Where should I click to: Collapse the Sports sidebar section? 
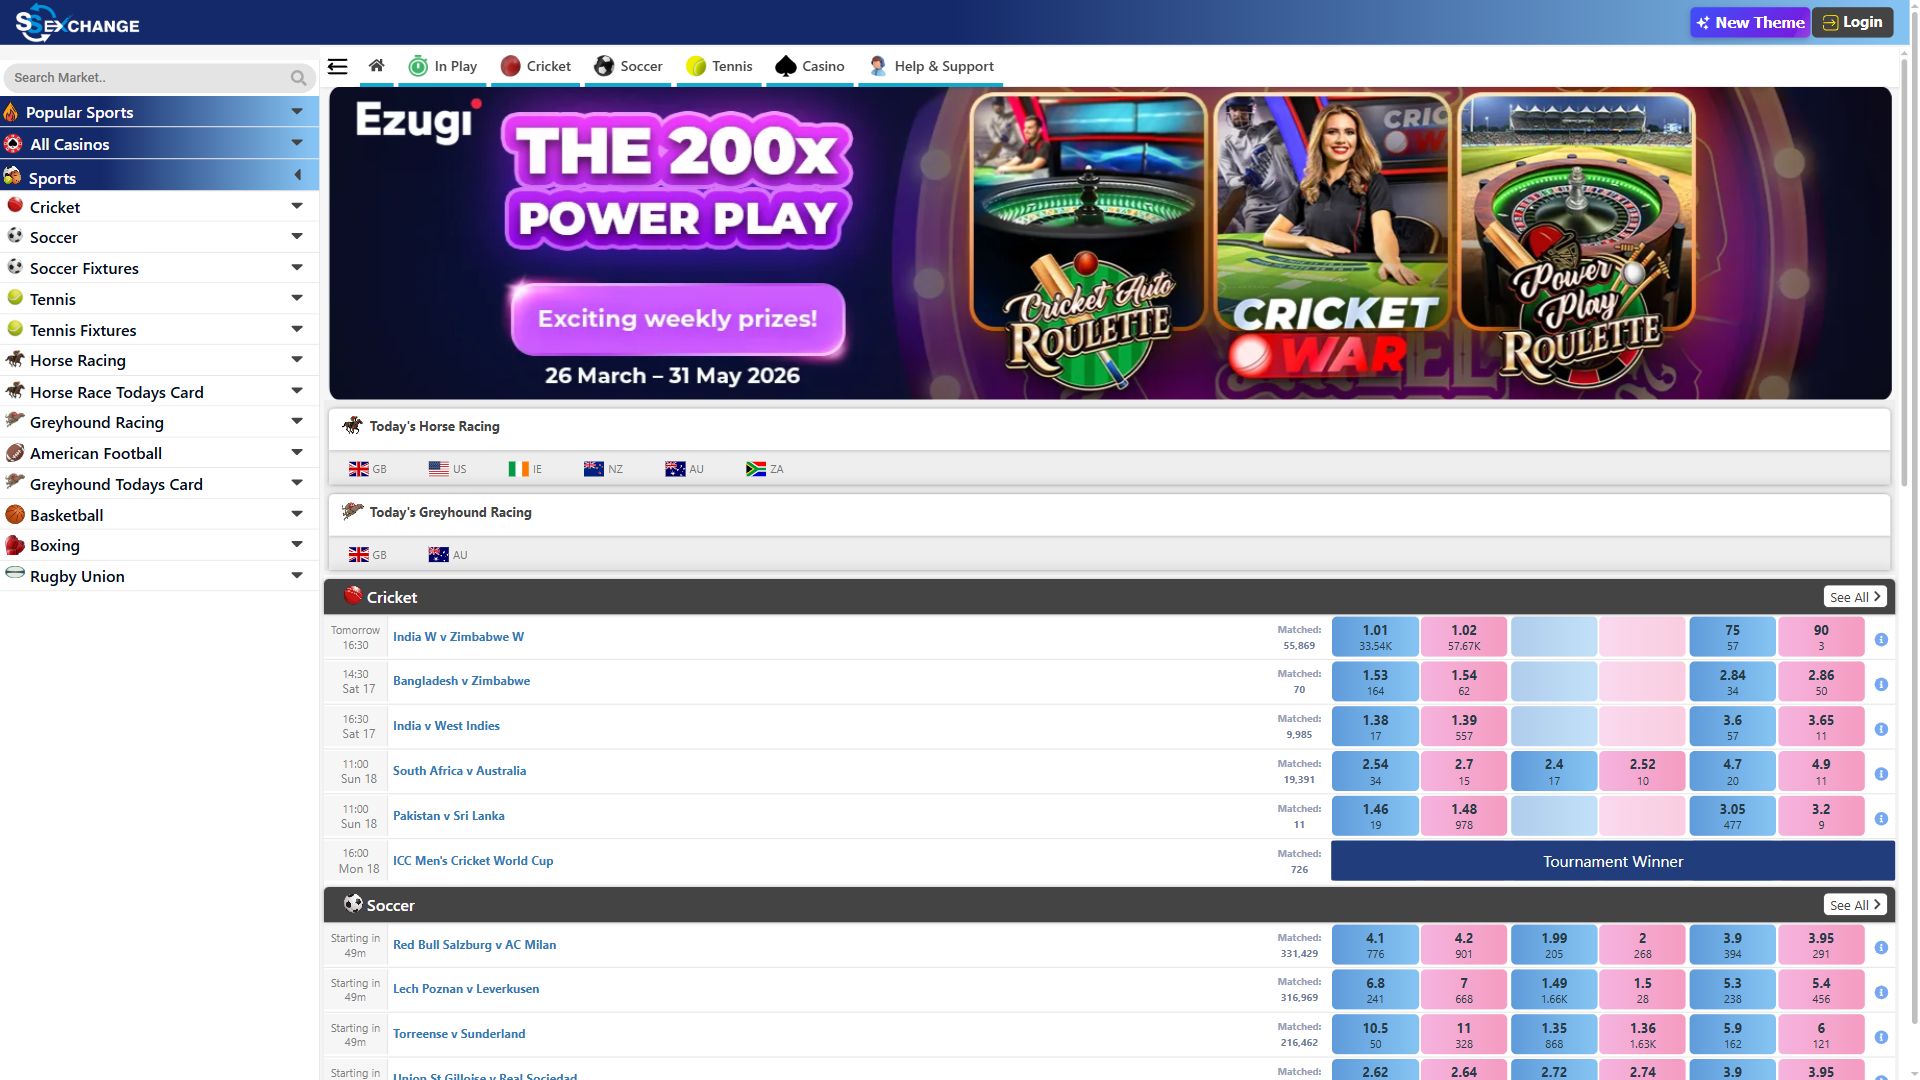(x=297, y=176)
